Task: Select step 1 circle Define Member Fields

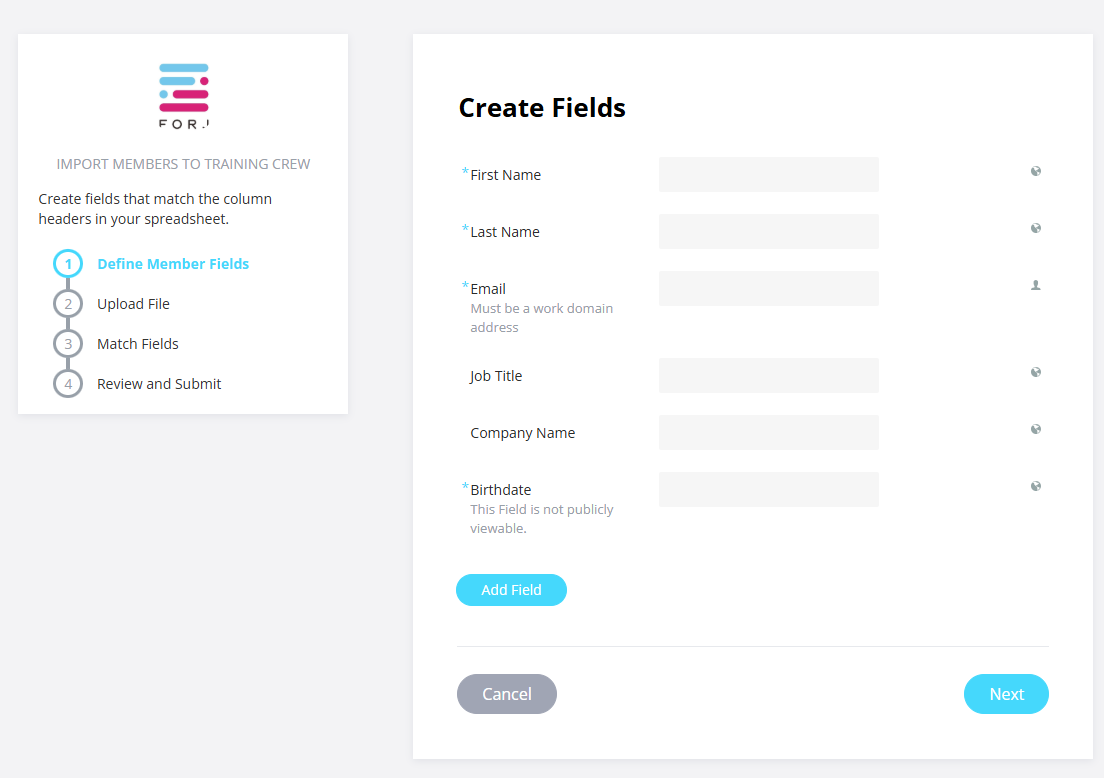Action: tap(68, 264)
